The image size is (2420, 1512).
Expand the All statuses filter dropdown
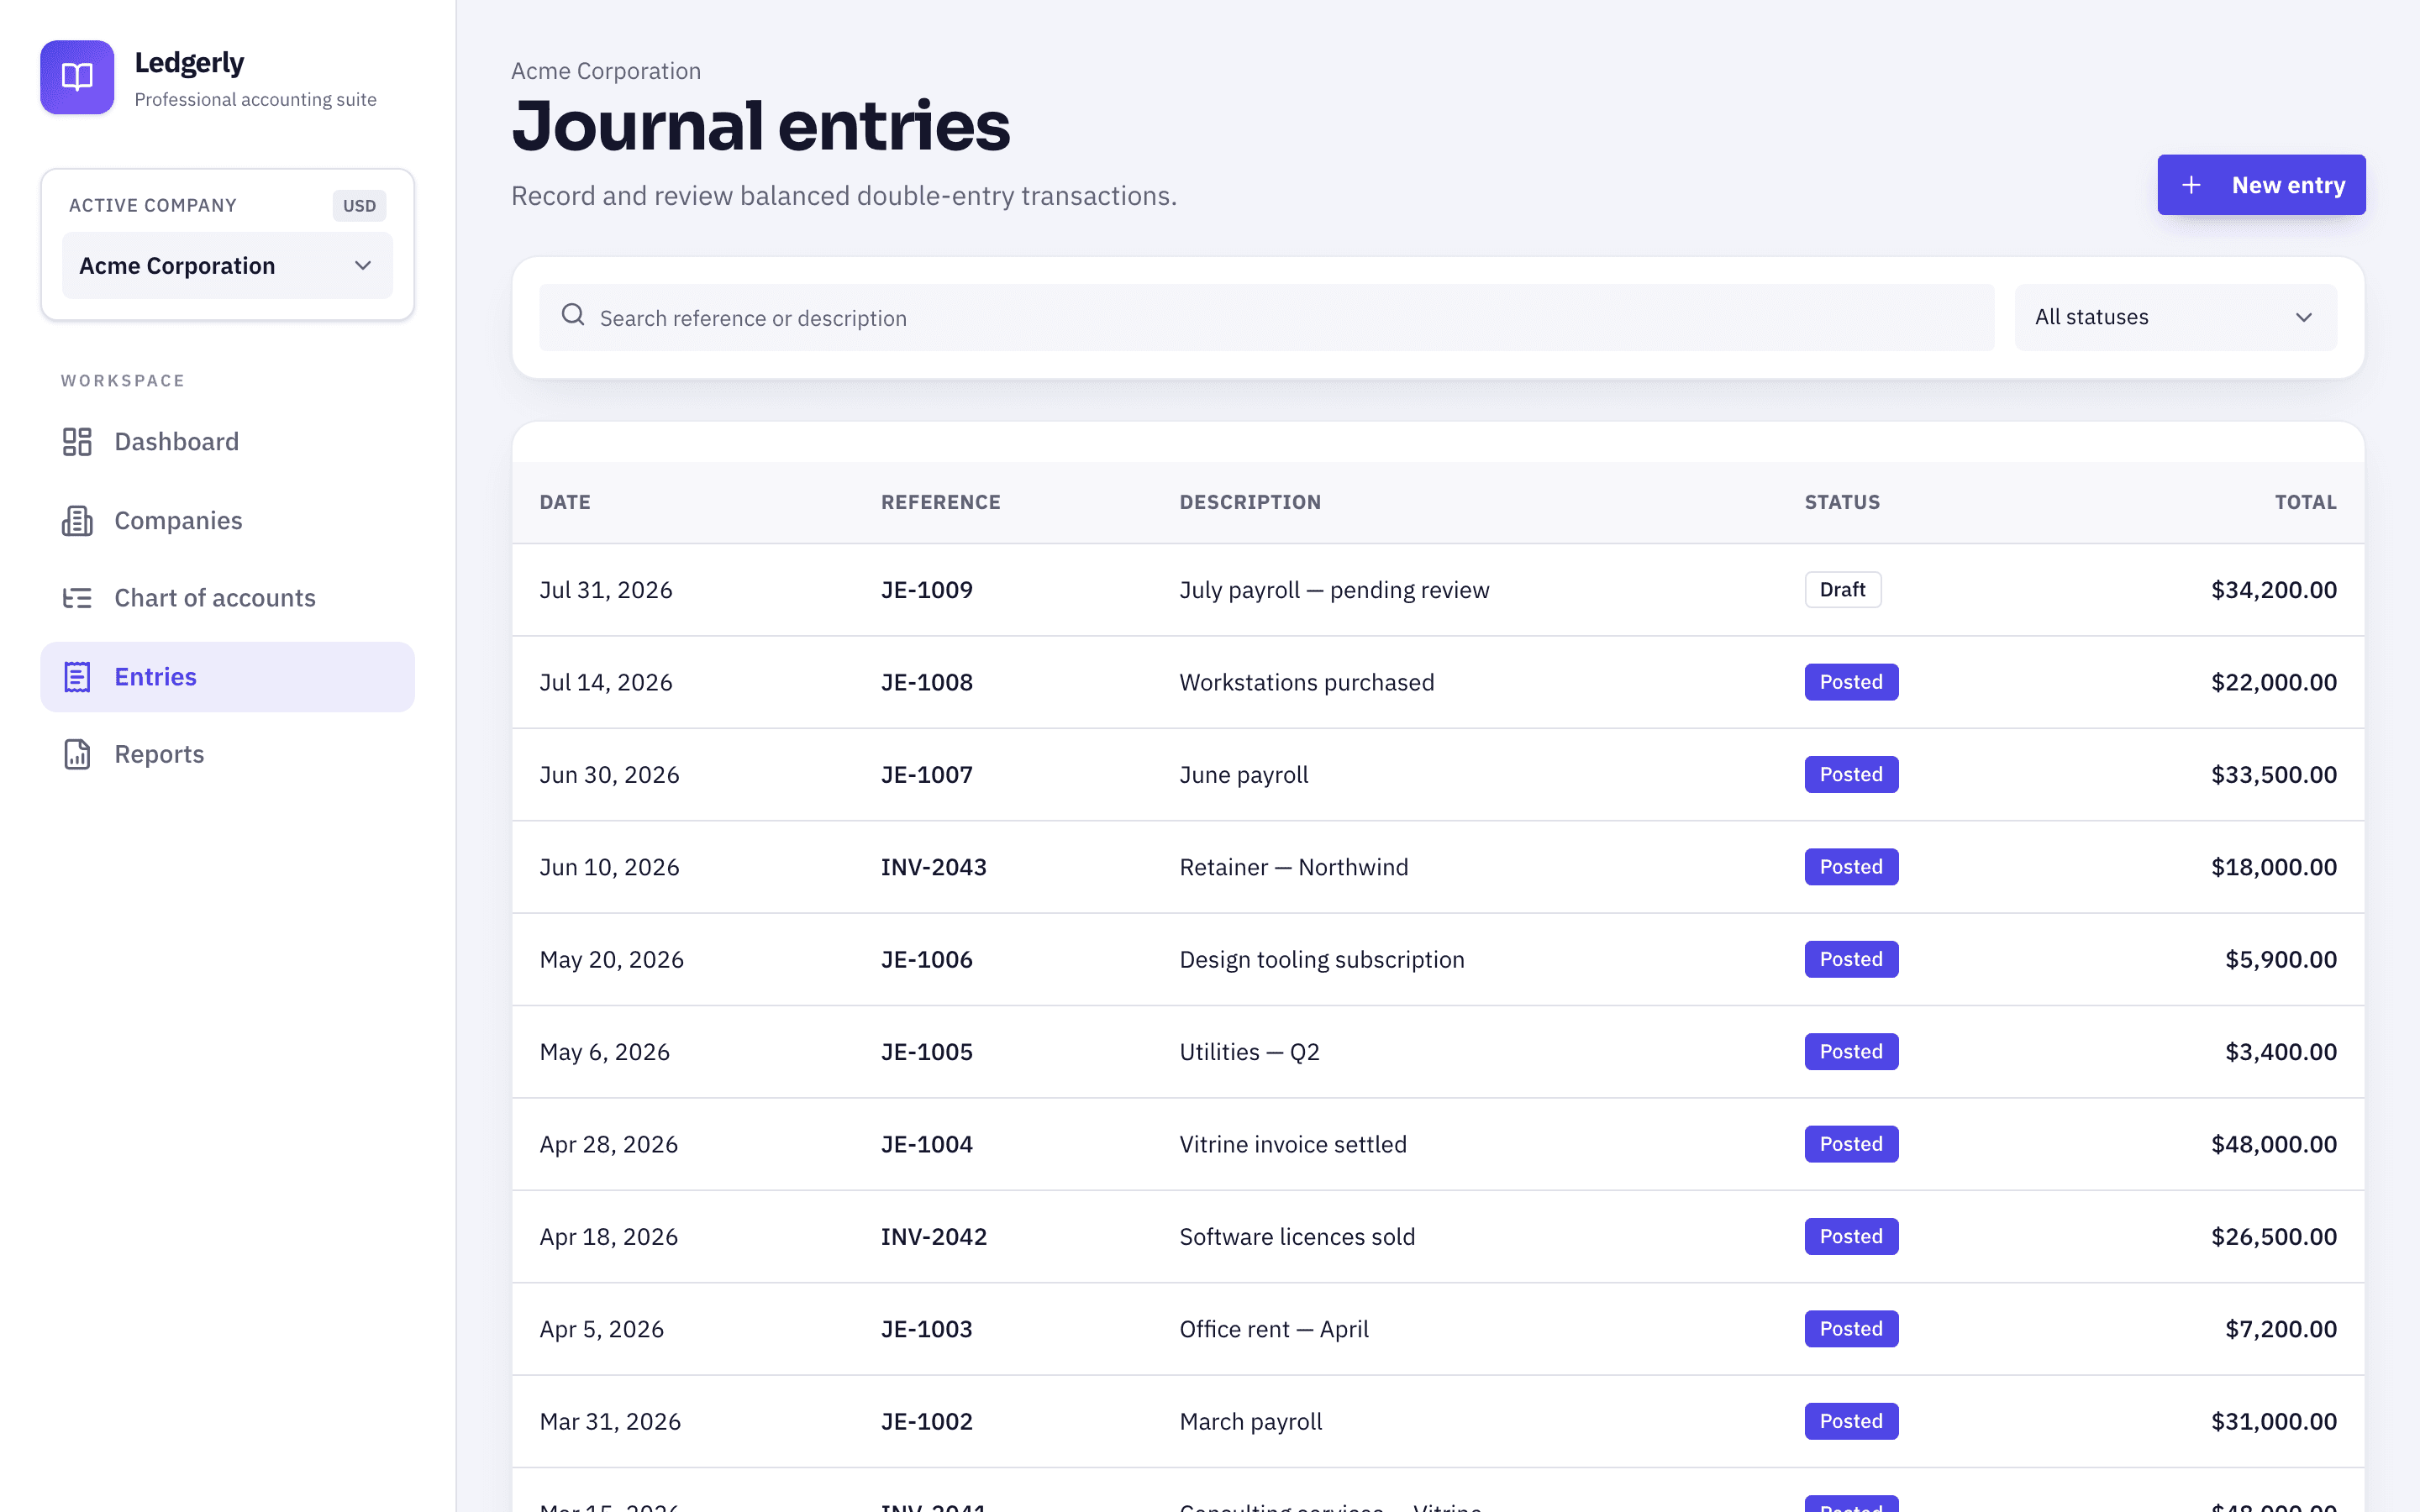point(2175,317)
